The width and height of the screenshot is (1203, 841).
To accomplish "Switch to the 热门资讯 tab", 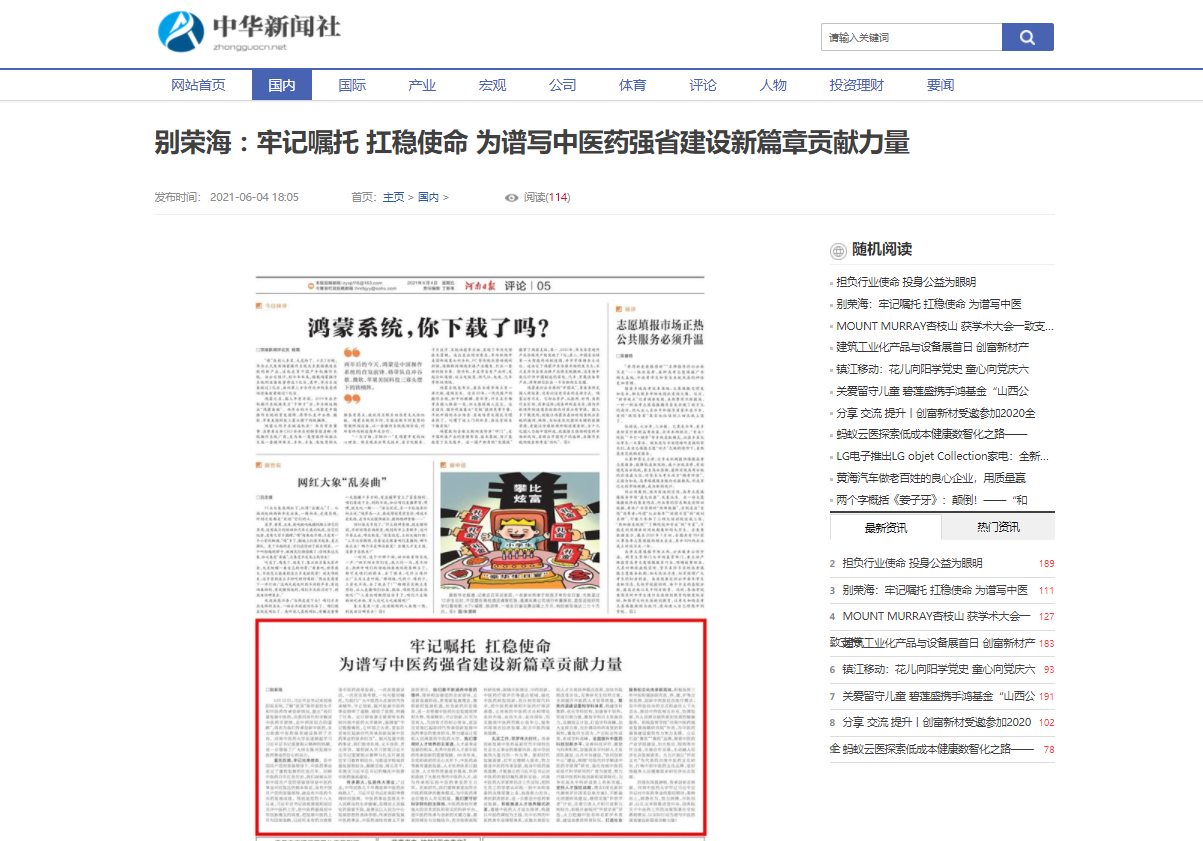I will click(x=998, y=527).
